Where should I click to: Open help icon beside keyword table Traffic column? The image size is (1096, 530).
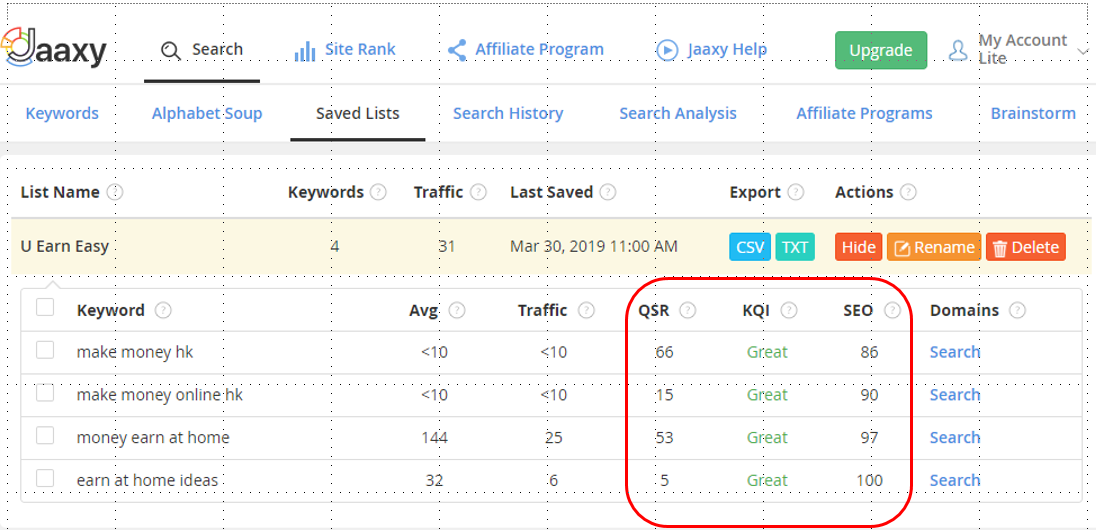[586, 310]
